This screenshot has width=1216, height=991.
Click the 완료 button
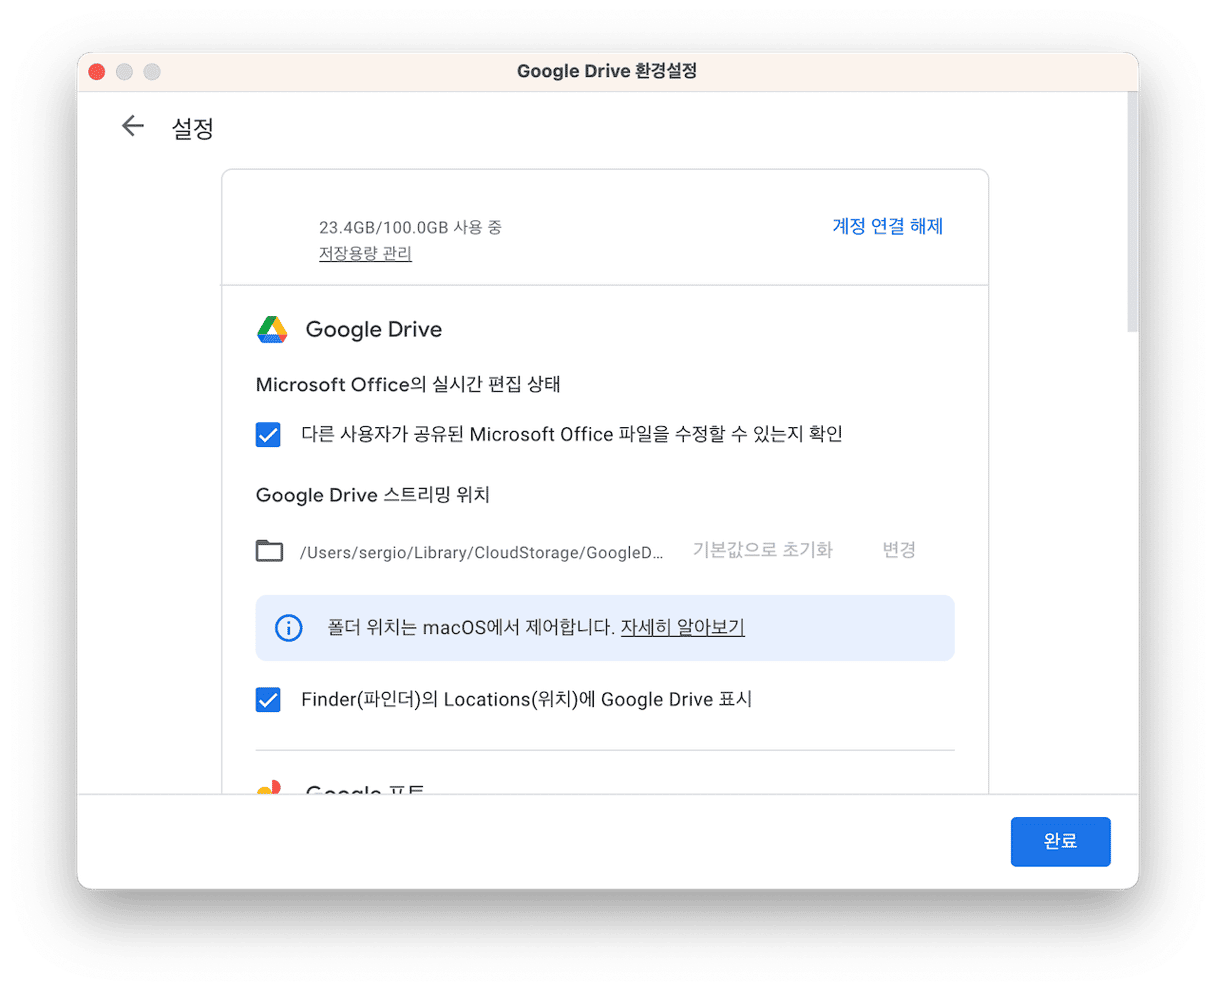(x=1060, y=842)
